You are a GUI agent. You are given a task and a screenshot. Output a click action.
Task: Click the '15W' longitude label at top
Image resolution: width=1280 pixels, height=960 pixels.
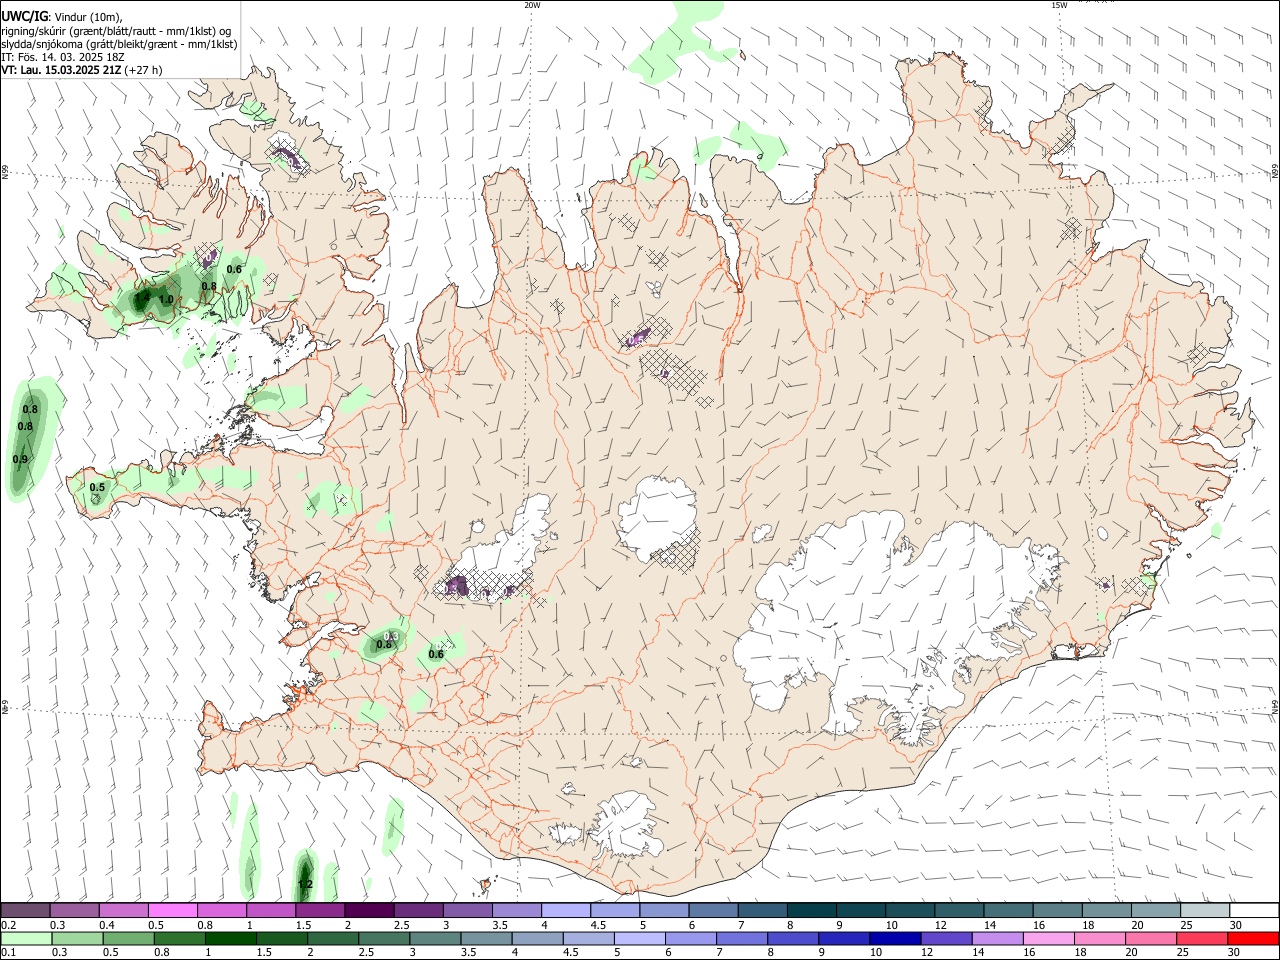click(1059, 5)
